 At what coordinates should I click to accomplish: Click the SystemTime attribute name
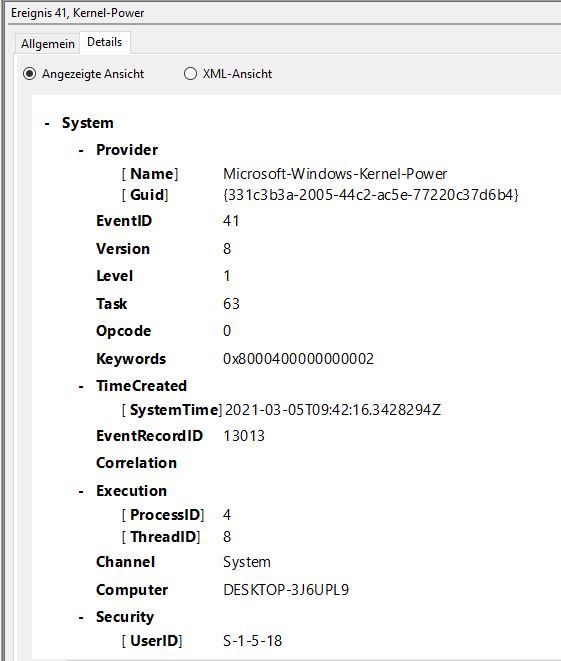(x=174, y=410)
